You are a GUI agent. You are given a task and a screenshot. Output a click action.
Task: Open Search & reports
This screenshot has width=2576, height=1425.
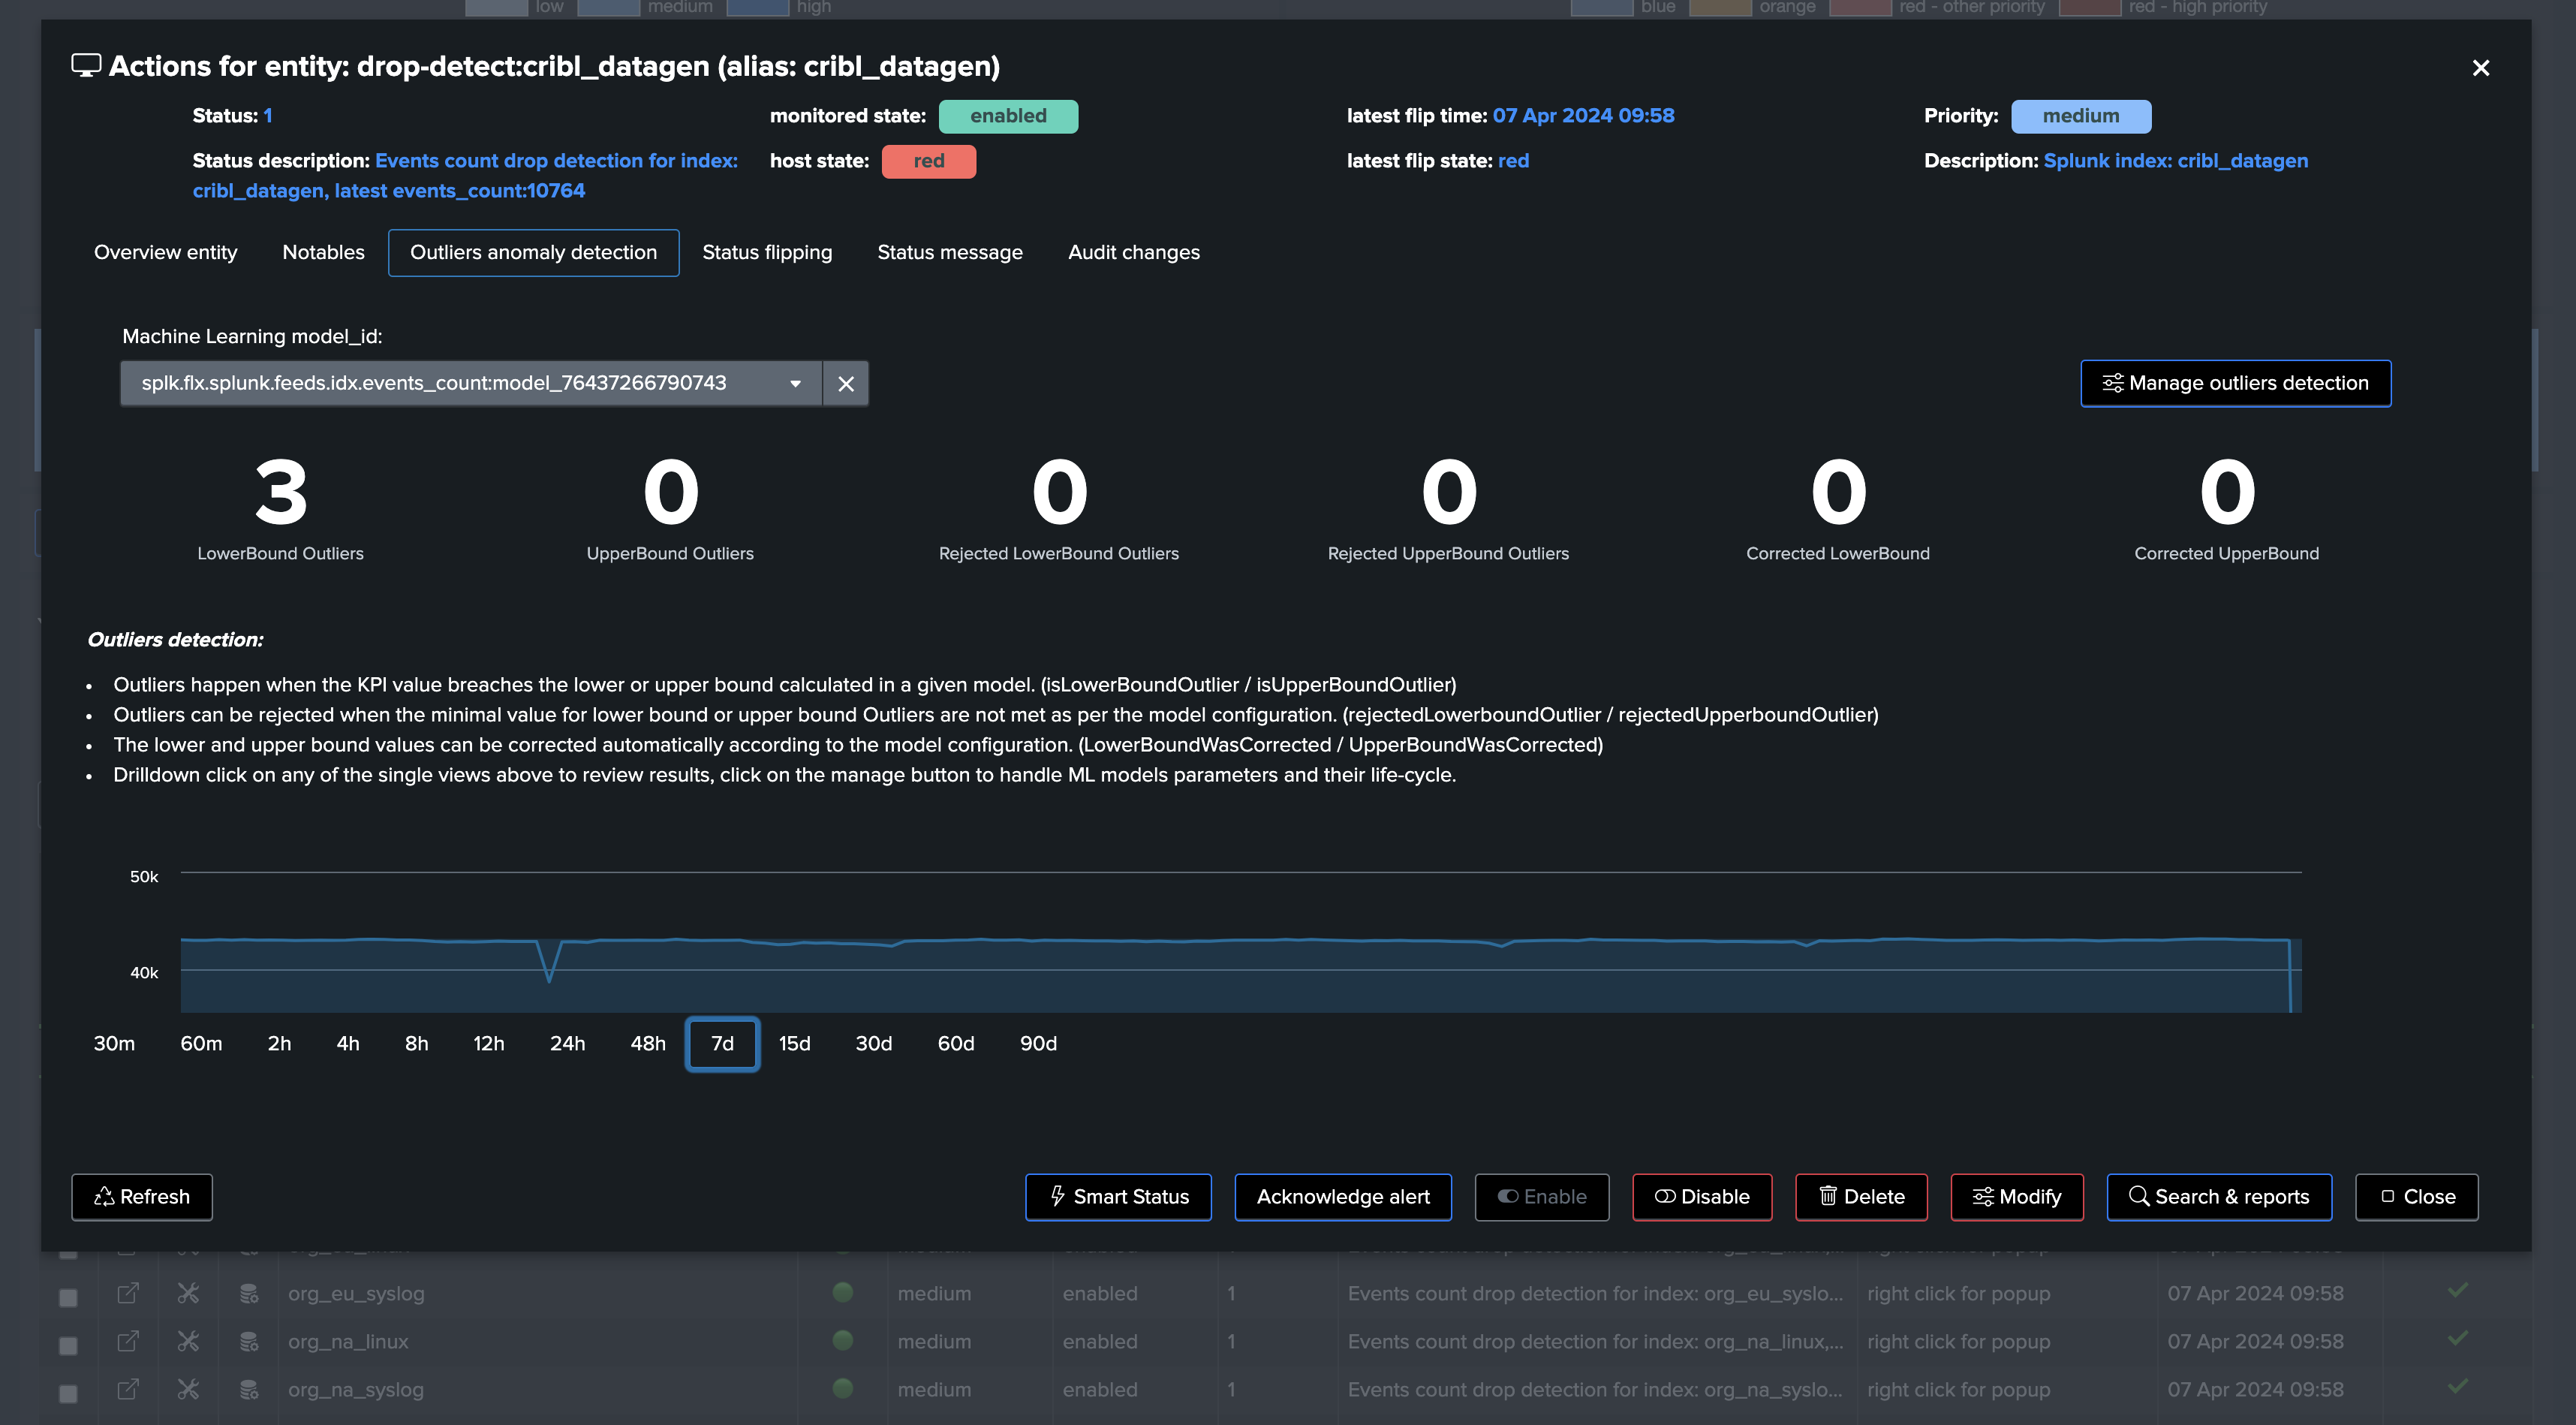pyautogui.click(x=2219, y=1197)
